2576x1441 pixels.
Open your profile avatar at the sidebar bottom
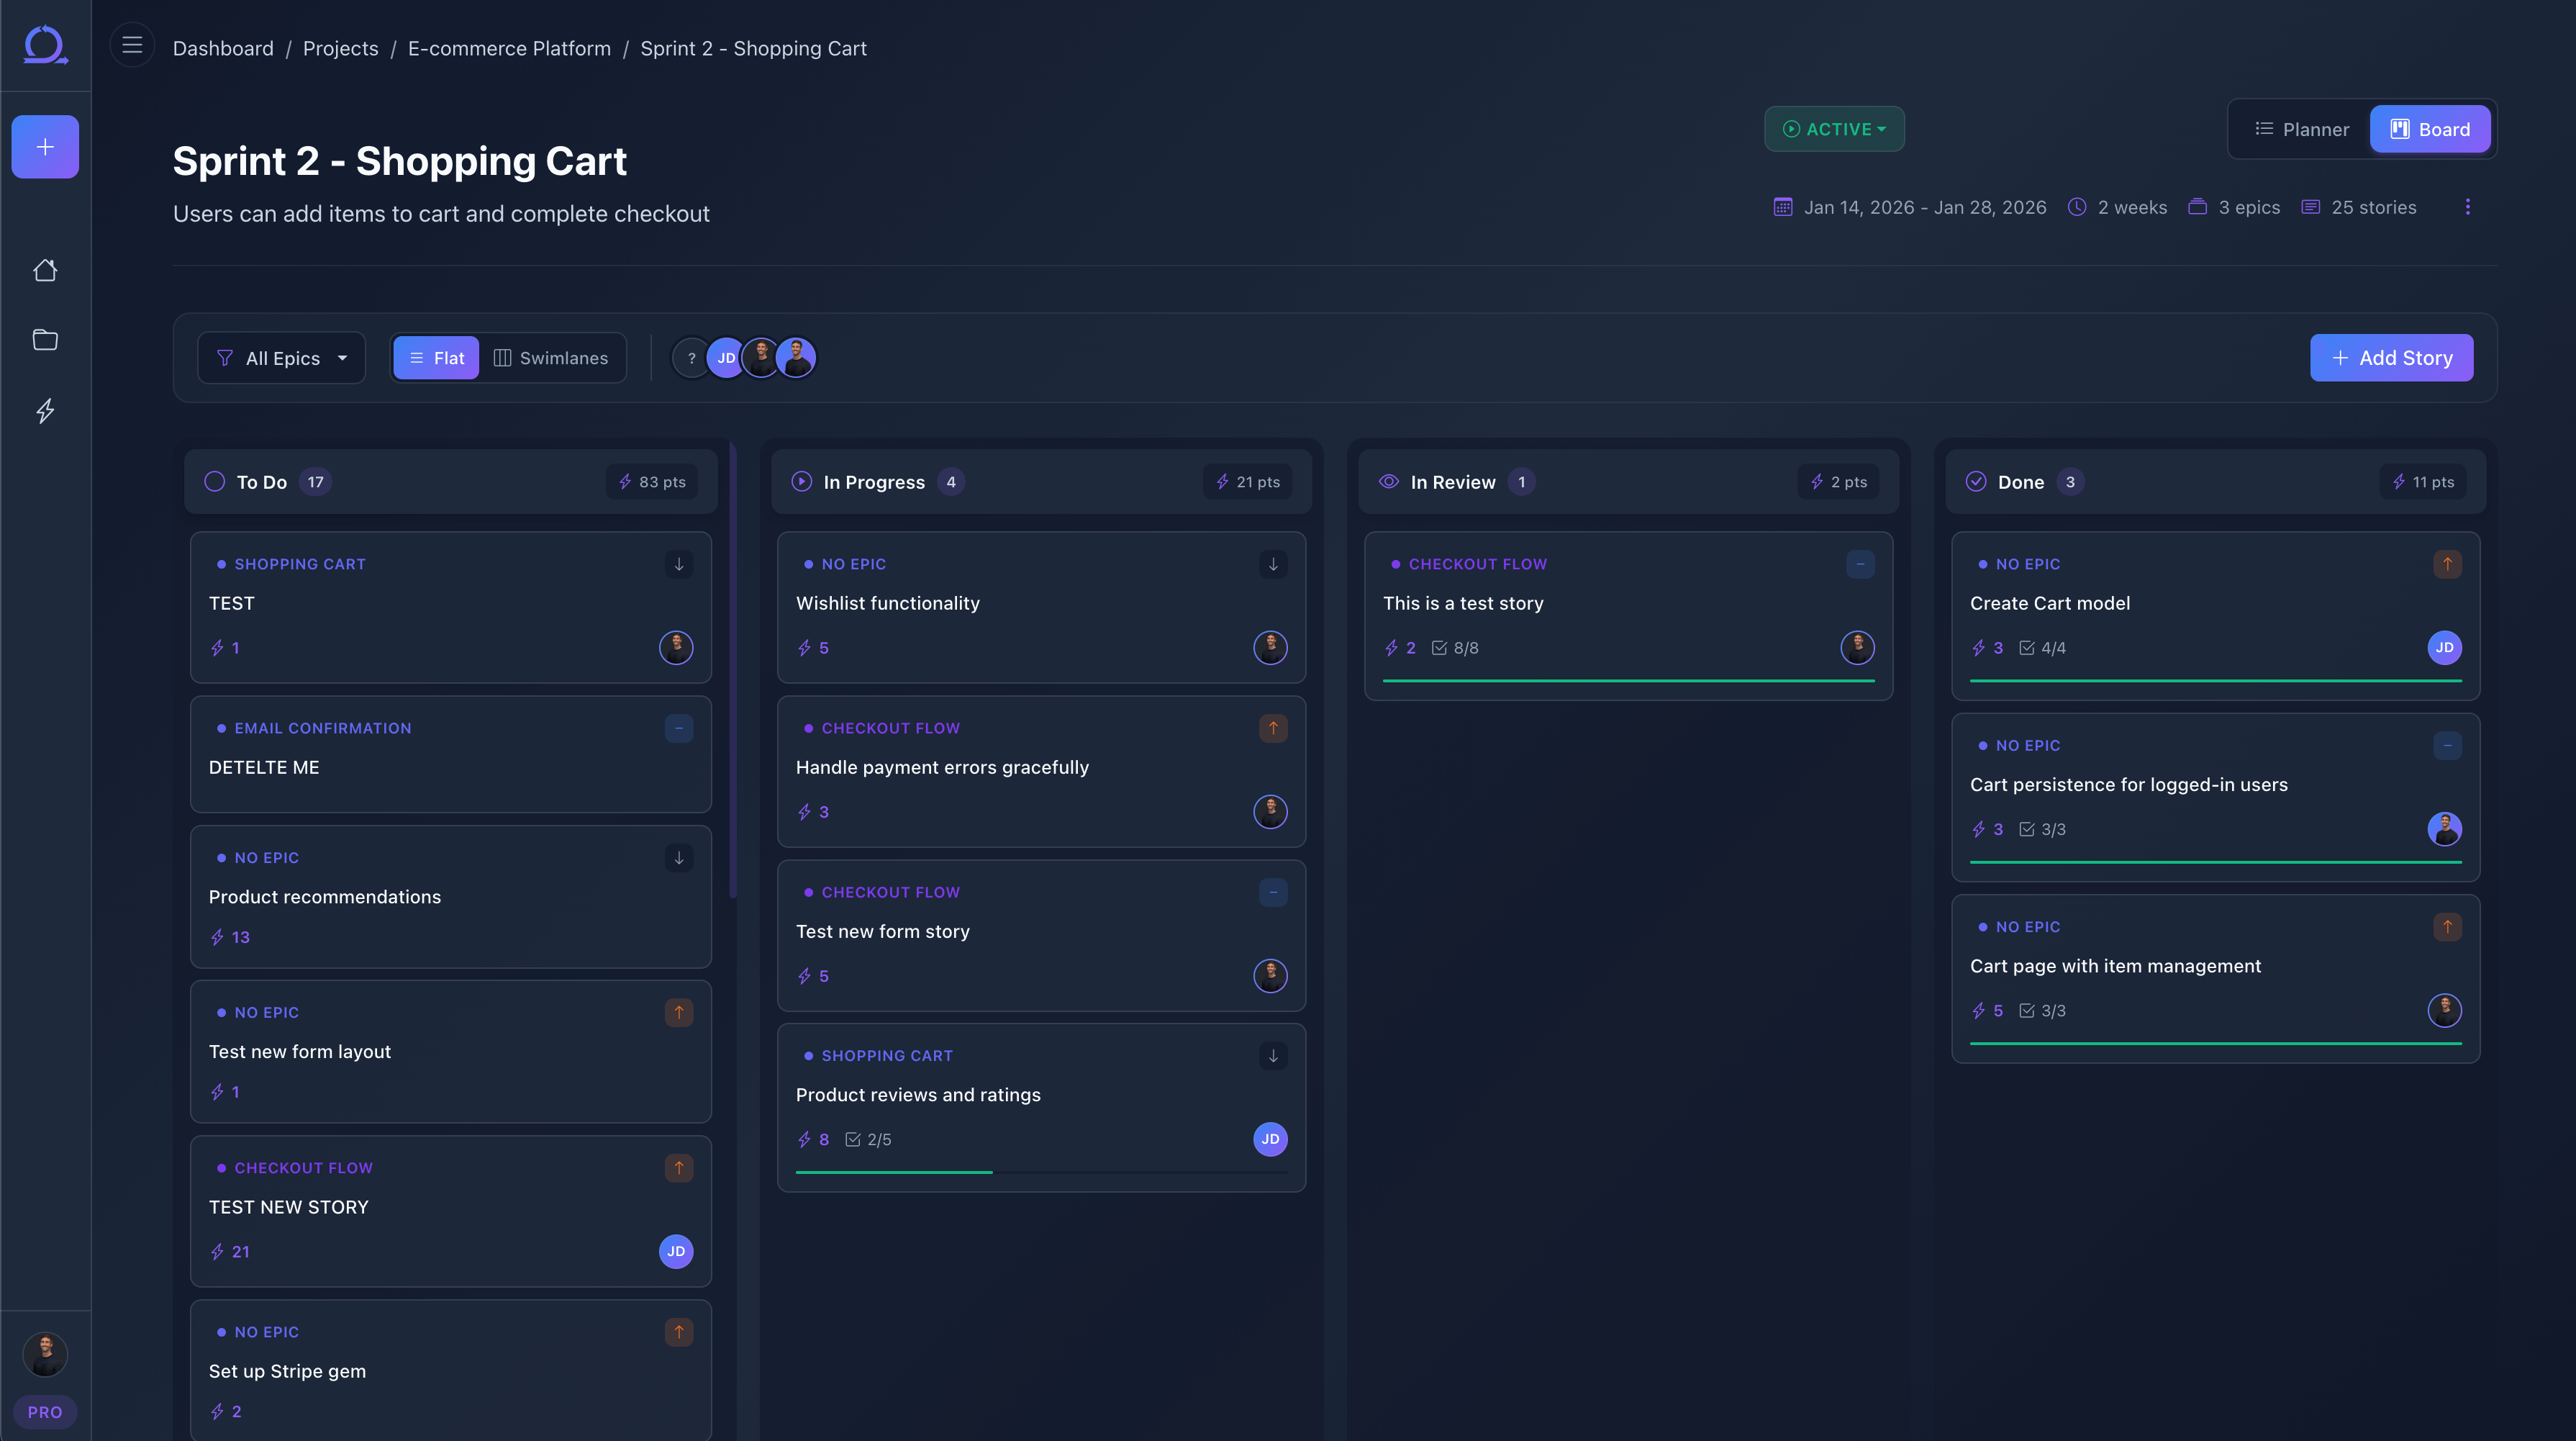45,1355
